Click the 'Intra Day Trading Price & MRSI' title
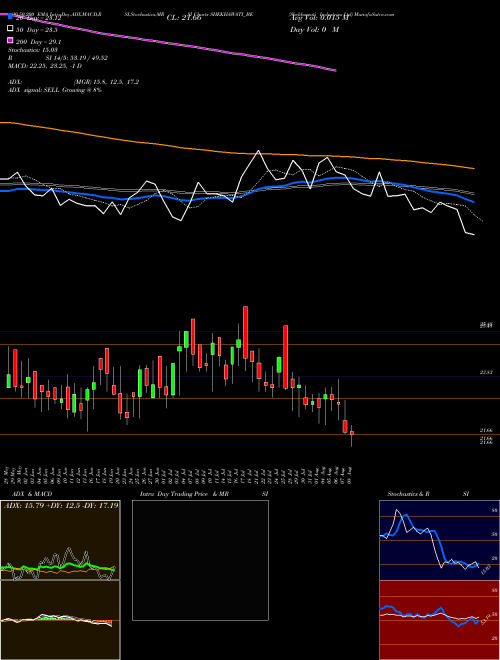 click(204, 494)
